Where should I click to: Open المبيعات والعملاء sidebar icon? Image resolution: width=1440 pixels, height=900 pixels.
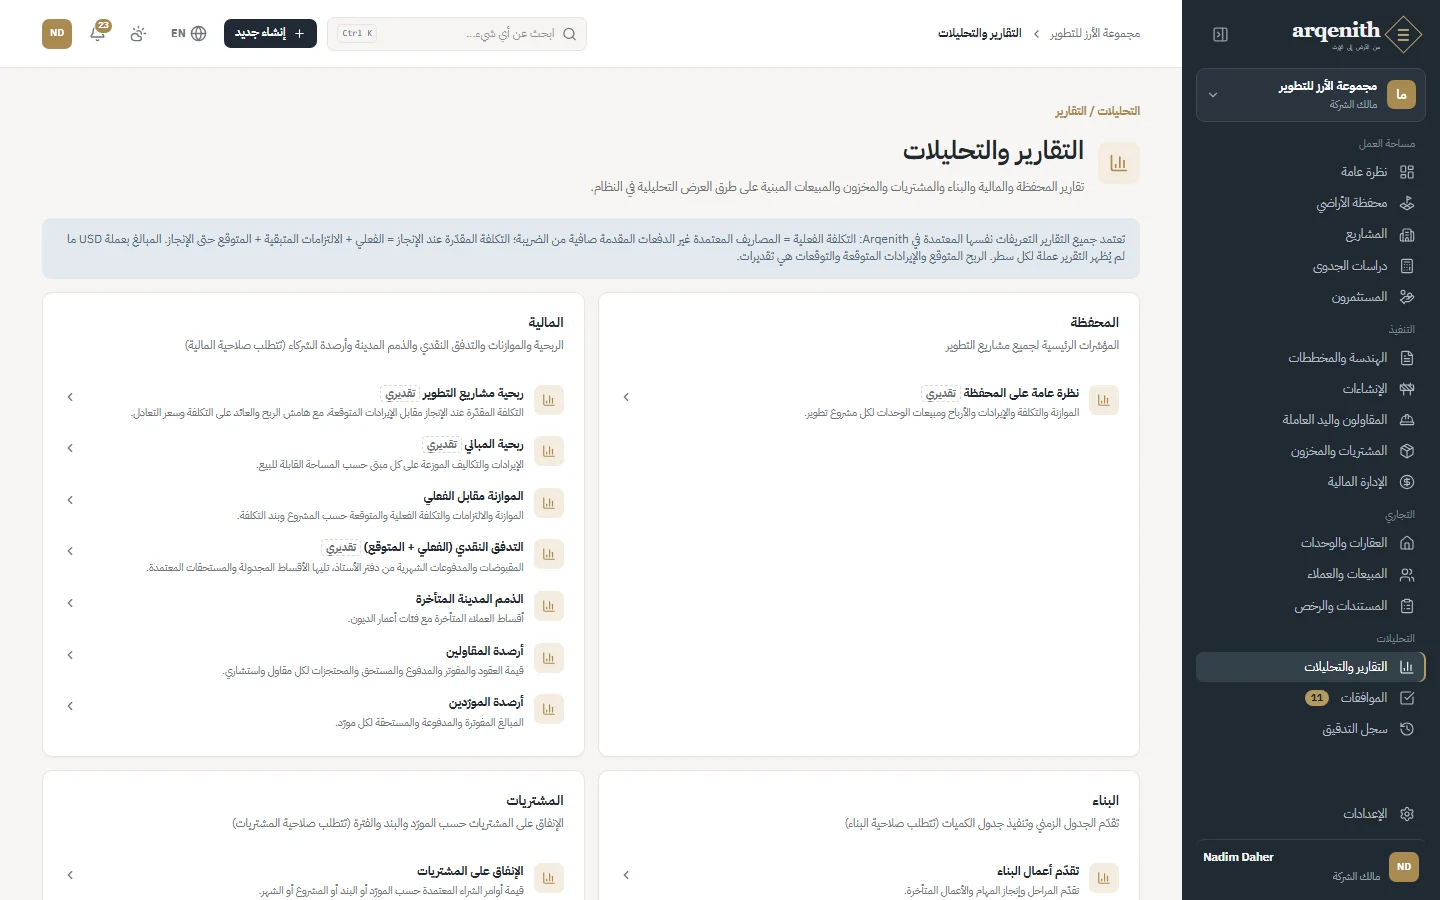click(x=1407, y=574)
